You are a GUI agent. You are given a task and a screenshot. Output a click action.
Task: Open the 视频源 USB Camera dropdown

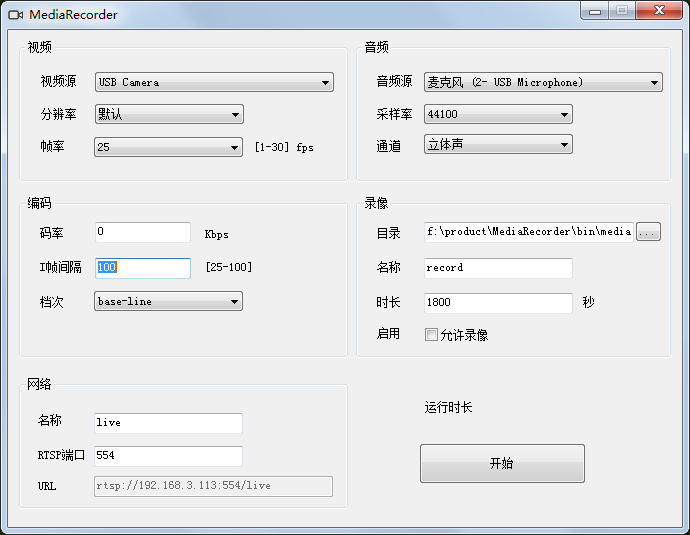(x=214, y=82)
